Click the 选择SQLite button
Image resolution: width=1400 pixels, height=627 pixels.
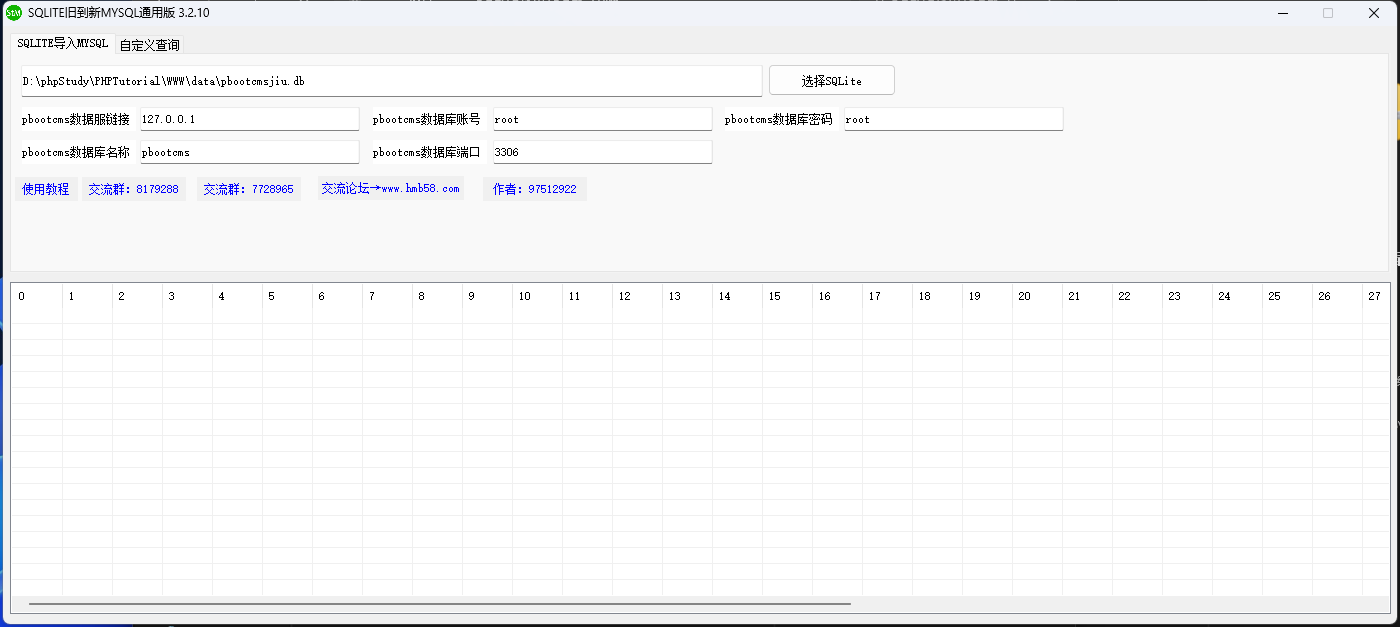pyautogui.click(x=831, y=80)
